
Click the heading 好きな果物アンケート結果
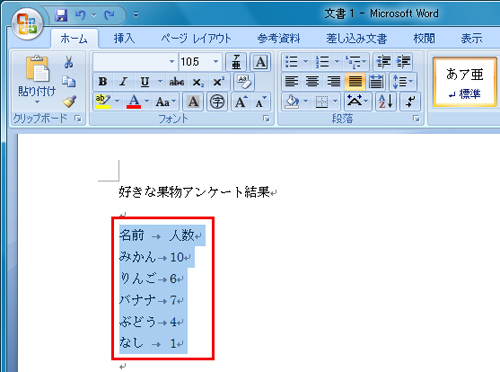(x=194, y=192)
